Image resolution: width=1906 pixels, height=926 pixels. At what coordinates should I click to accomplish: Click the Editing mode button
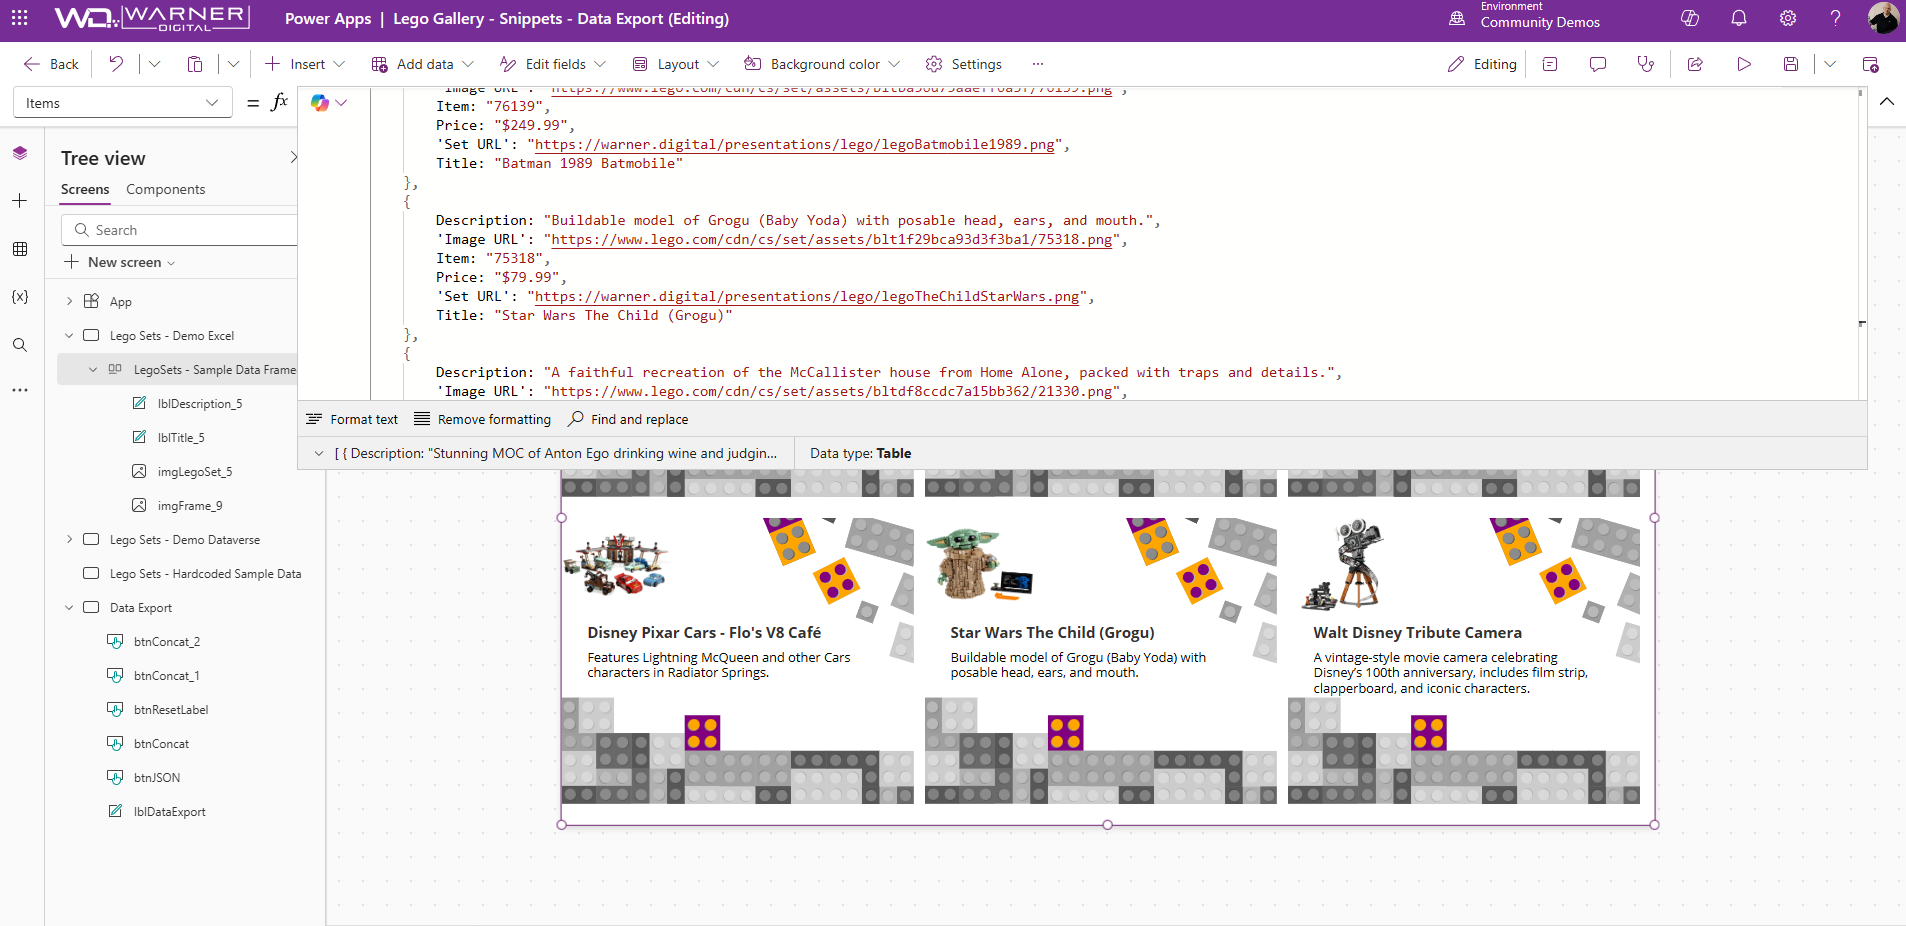tap(1482, 64)
